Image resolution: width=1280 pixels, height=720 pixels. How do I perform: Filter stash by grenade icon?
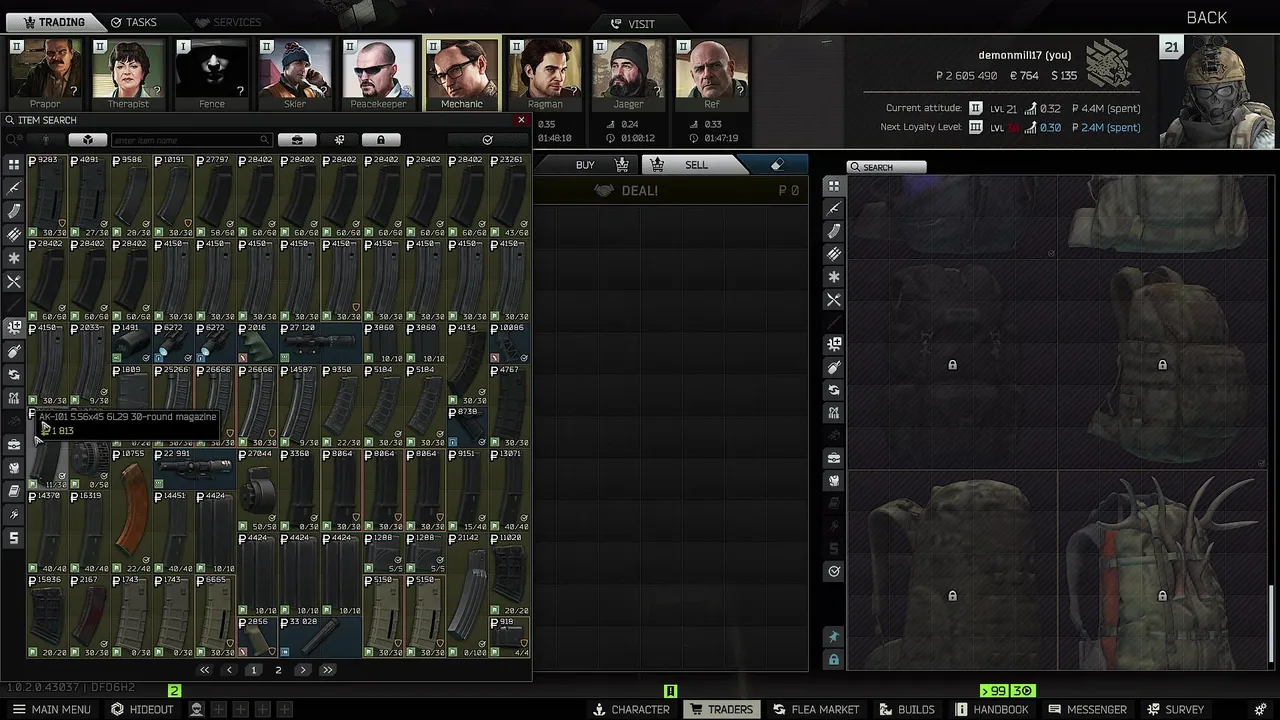click(834, 367)
